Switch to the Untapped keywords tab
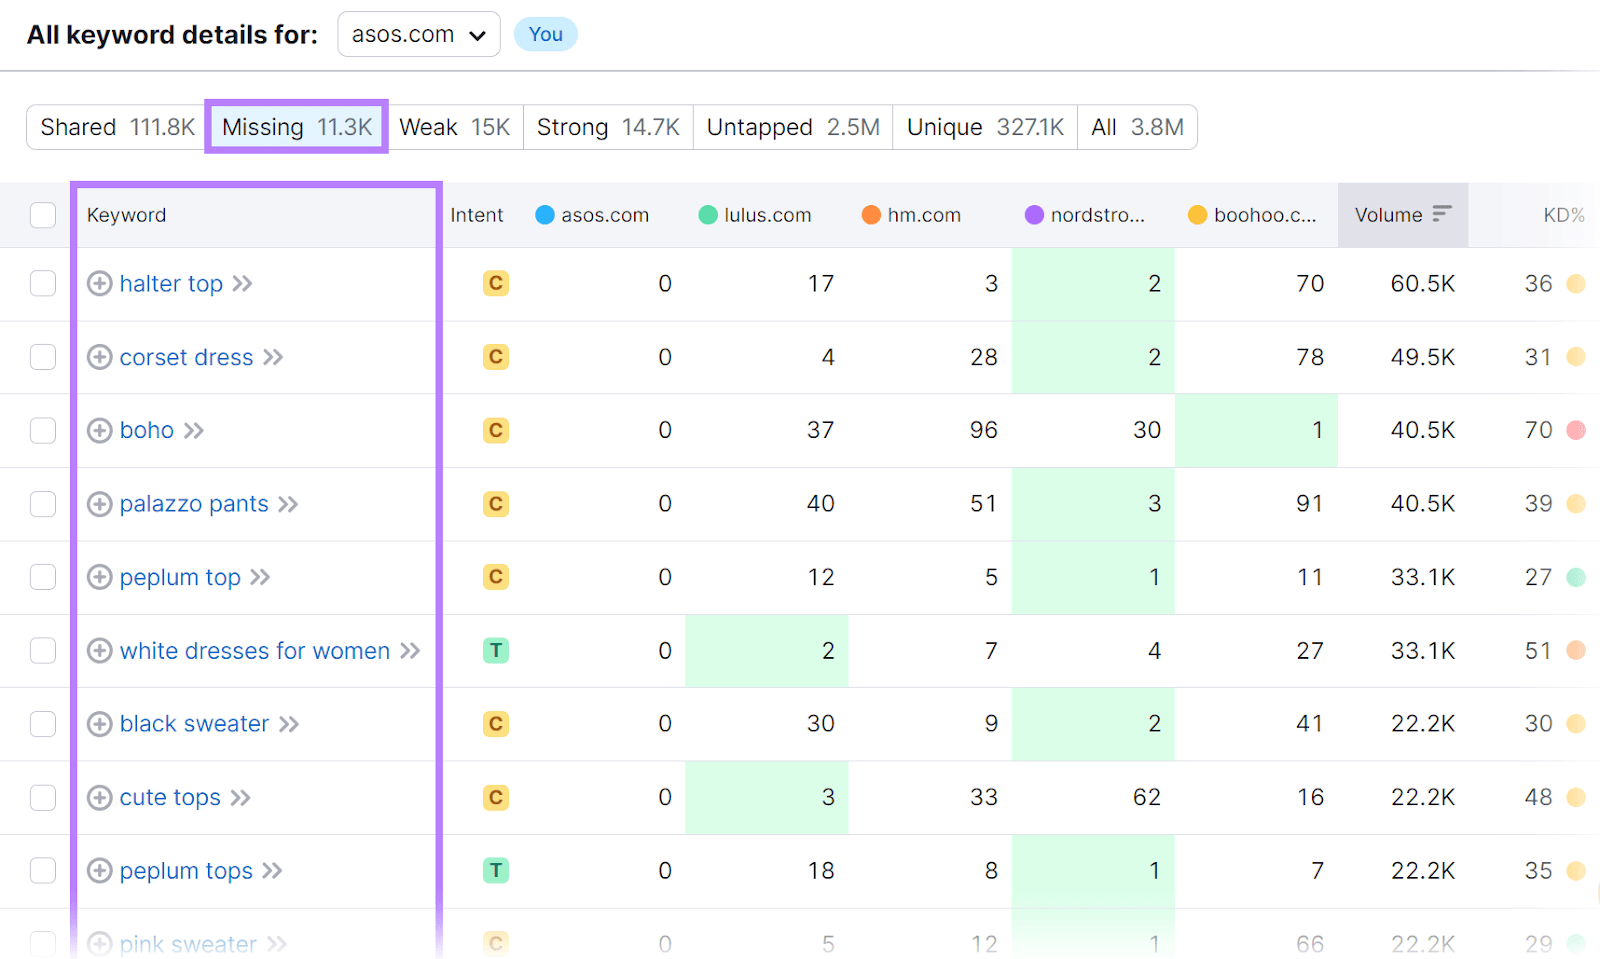 [792, 126]
